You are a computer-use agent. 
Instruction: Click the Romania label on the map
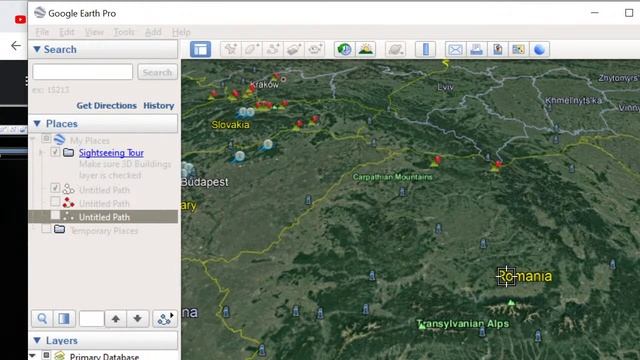pos(525,276)
